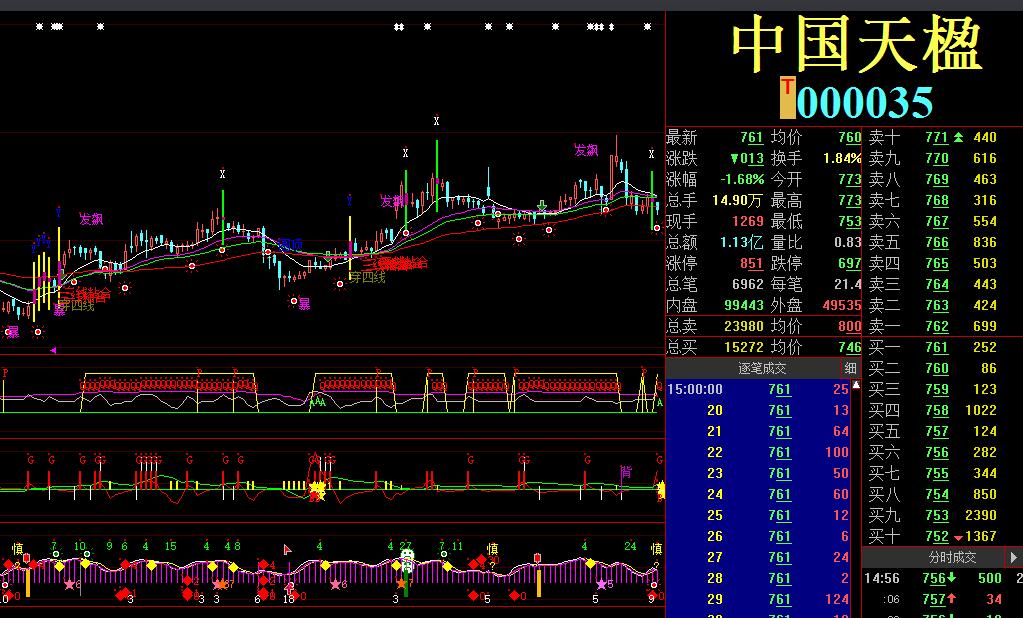This screenshot has width=1023, height=618.
Task: Click the green double-up arrow on 卖十 row
Action: pos(958,138)
